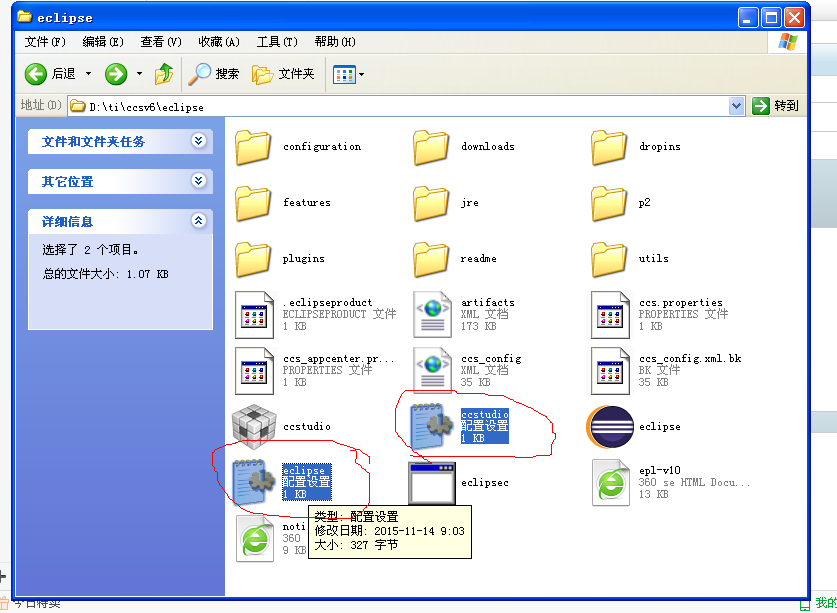Viewport: 837px width, 613px height.
Task: Open the 收藏(A) menu
Action: [x=219, y=42]
